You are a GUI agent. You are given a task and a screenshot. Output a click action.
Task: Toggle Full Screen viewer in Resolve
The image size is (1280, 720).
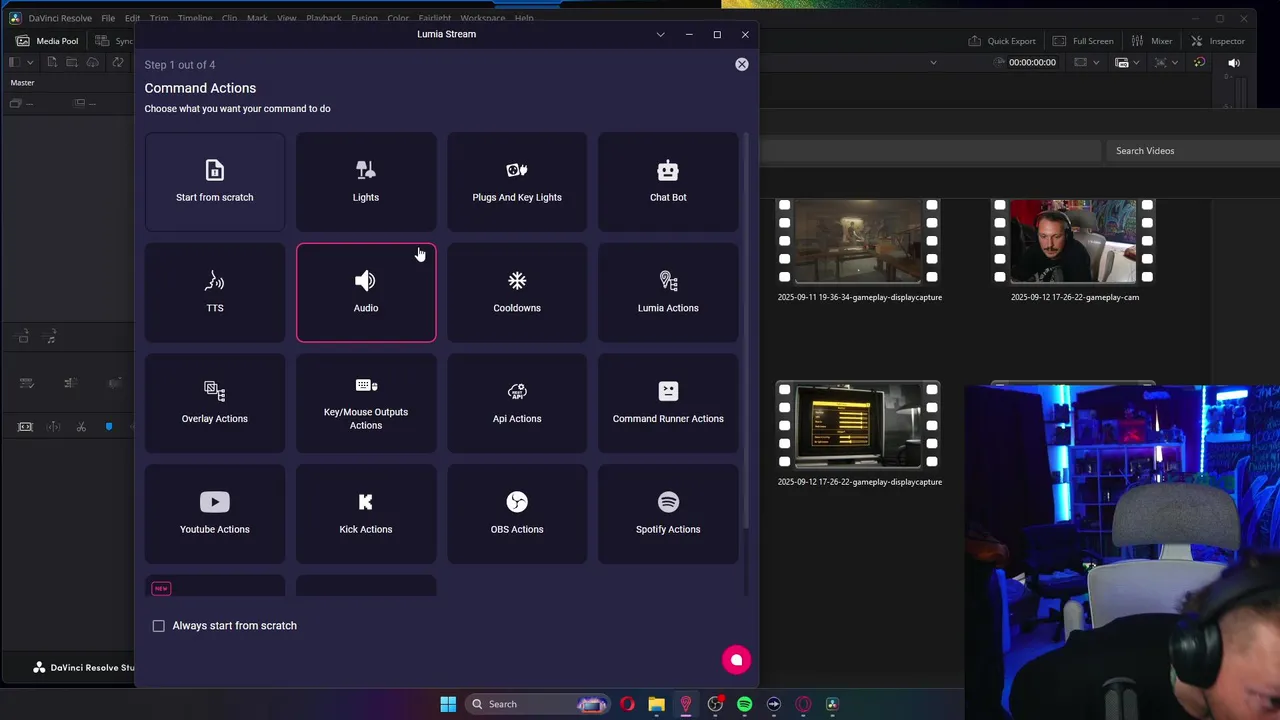tap(1083, 41)
